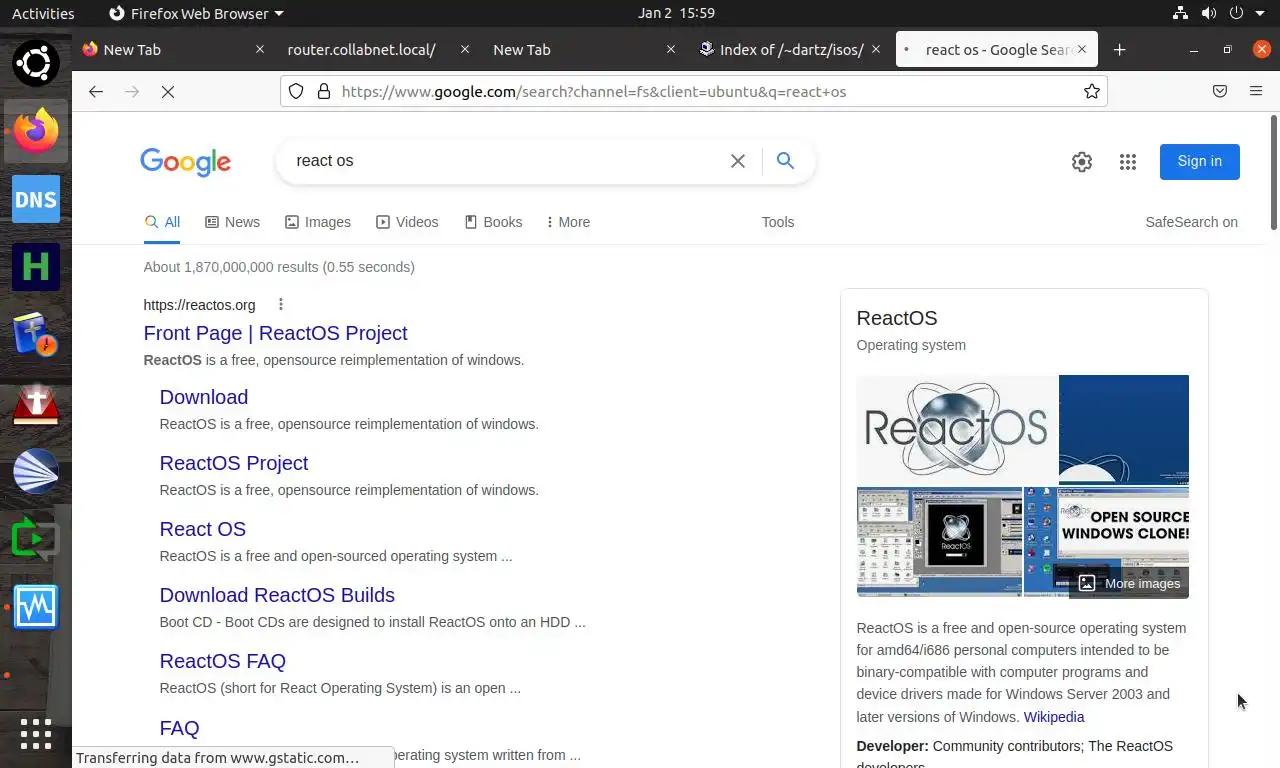The image size is (1280, 768).
Task: Open the ReactOS Project sitelink
Action: point(234,463)
